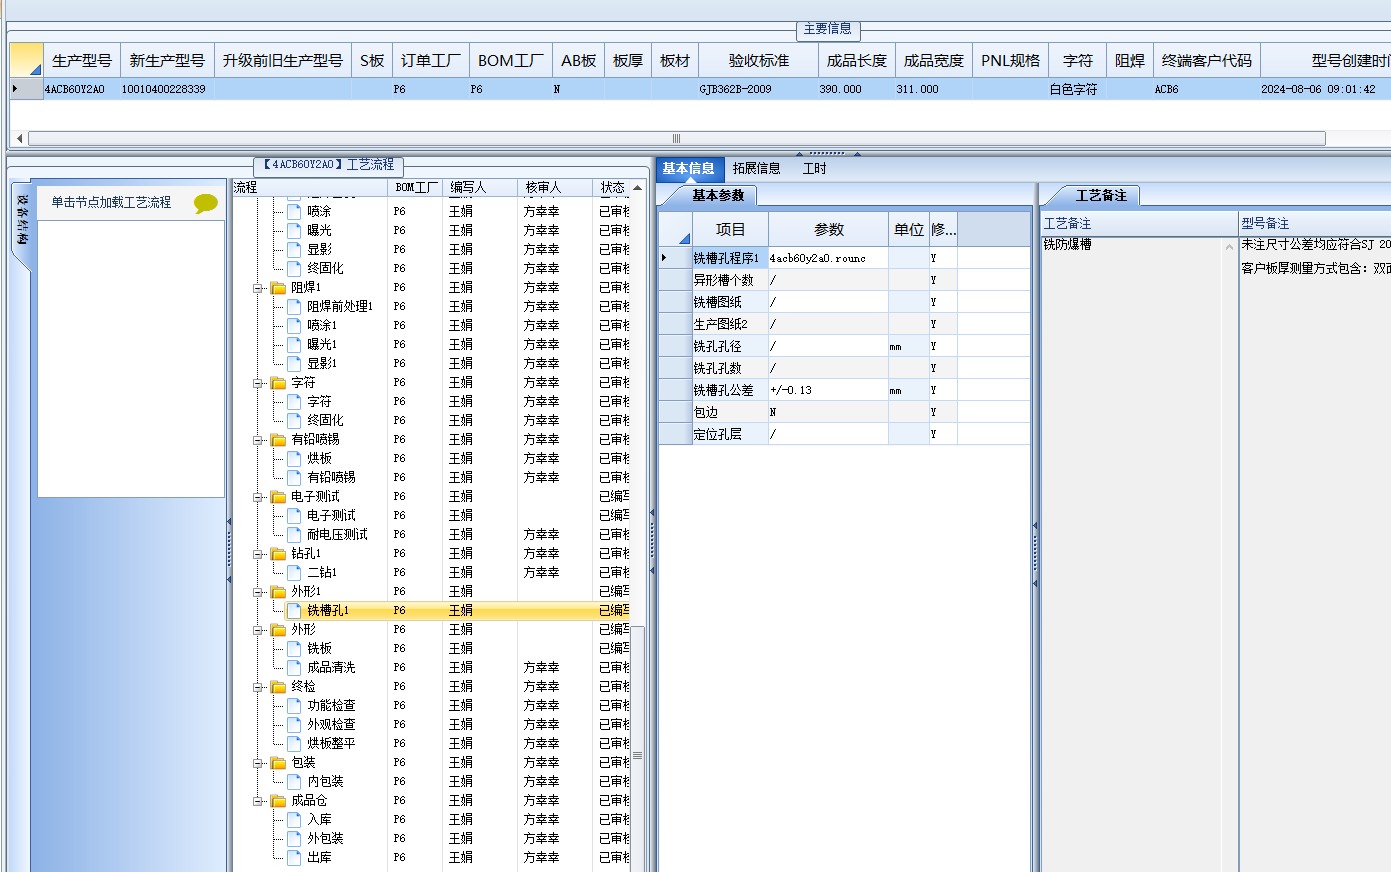The image size is (1391, 872).
Task: Click the 终端客户代码 column header
Action: (x=1206, y=60)
